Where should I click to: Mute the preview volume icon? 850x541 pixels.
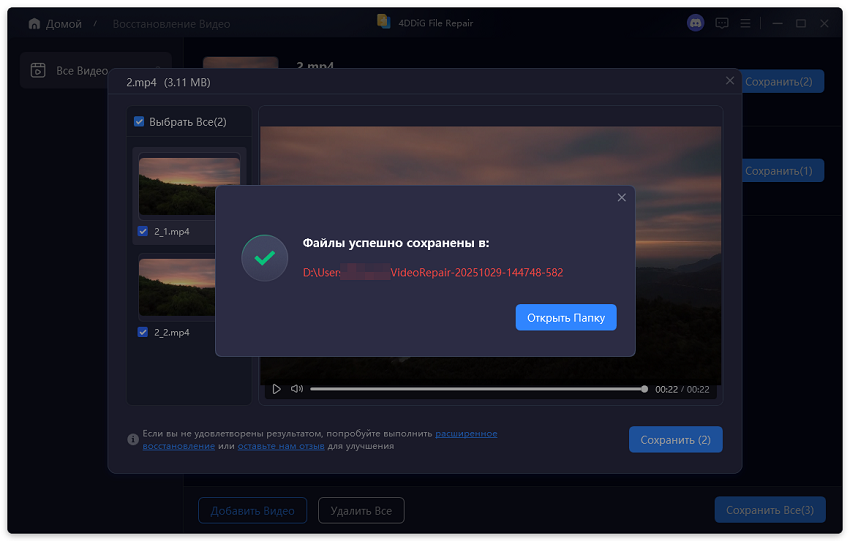297,389
